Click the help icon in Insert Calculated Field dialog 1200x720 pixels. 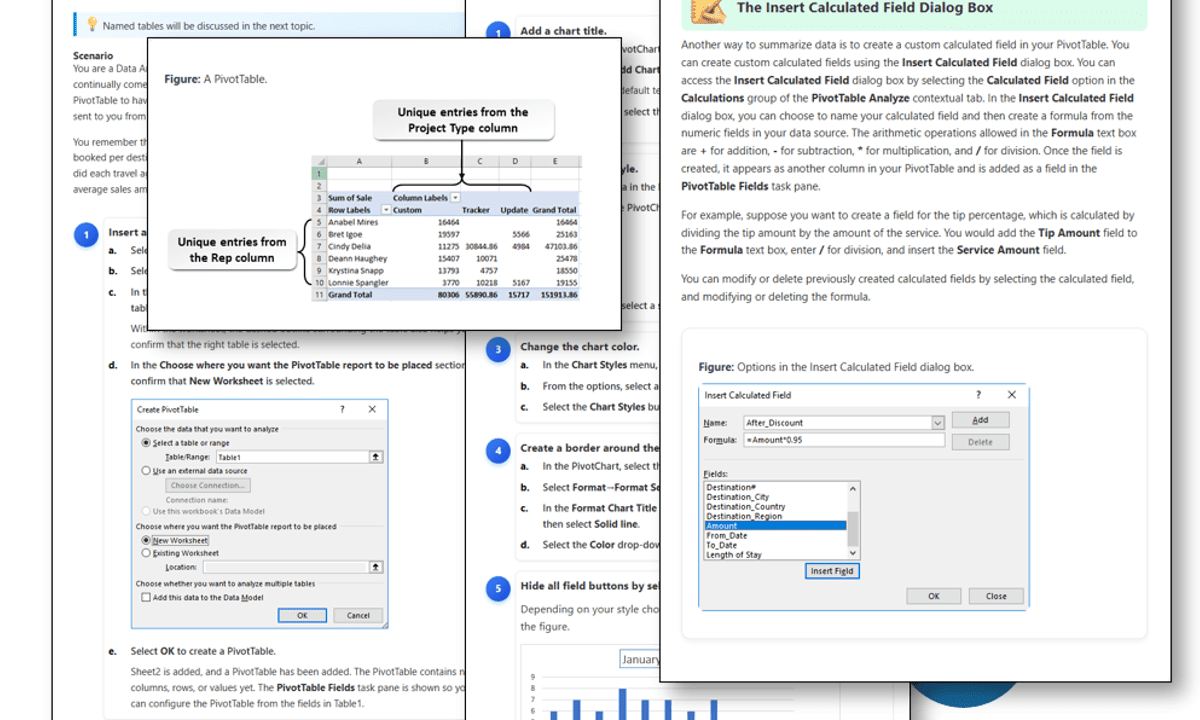pyautogui.click(x=978, y=395)
